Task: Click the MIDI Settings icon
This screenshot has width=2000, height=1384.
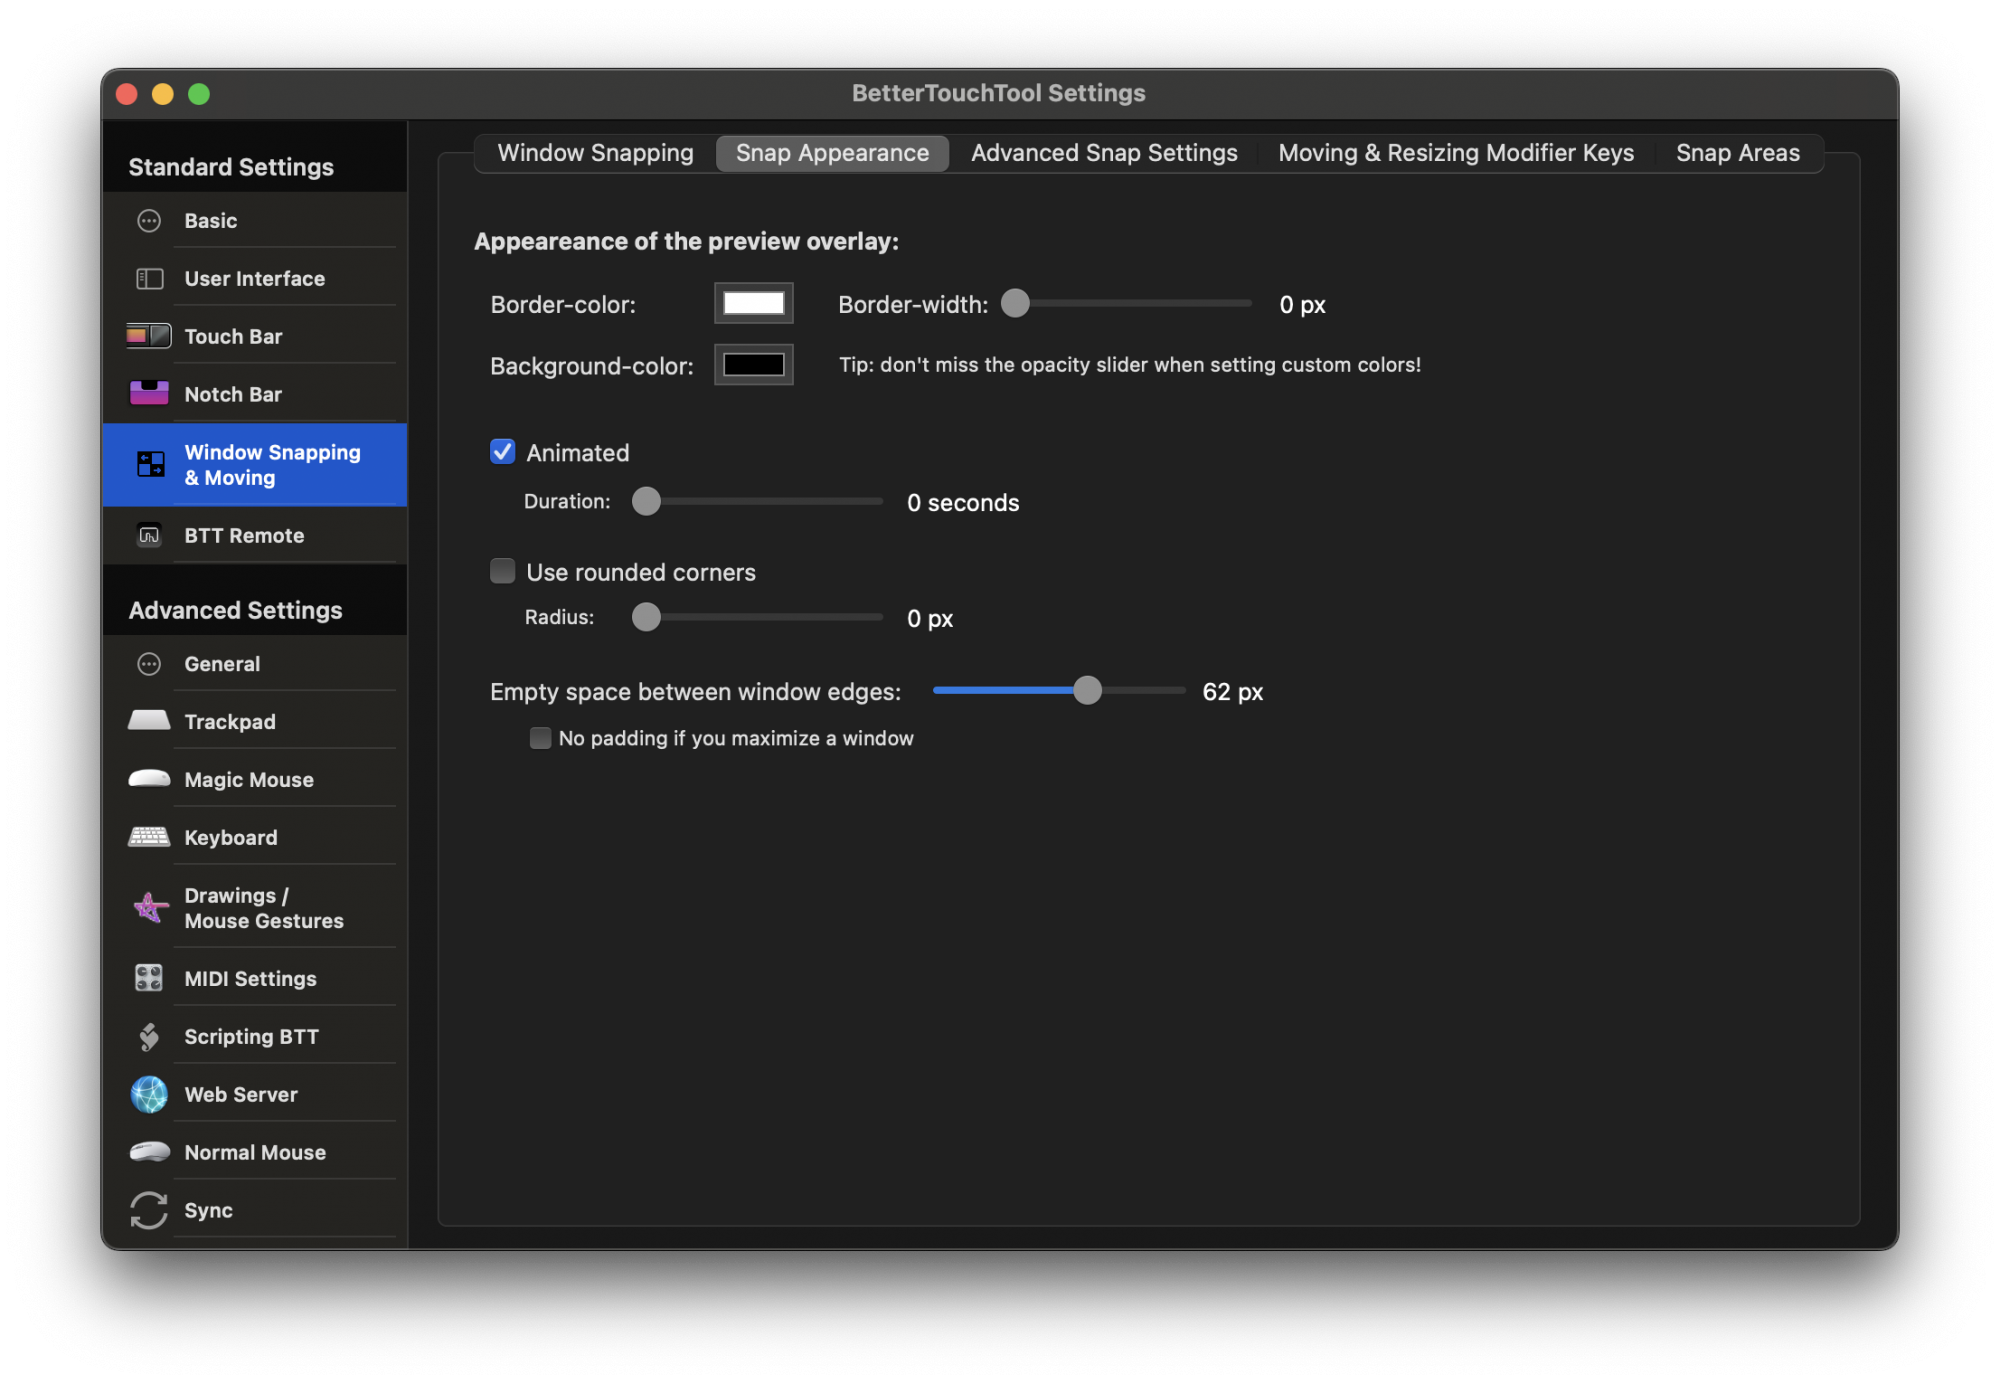Action: tap(149, 978)
